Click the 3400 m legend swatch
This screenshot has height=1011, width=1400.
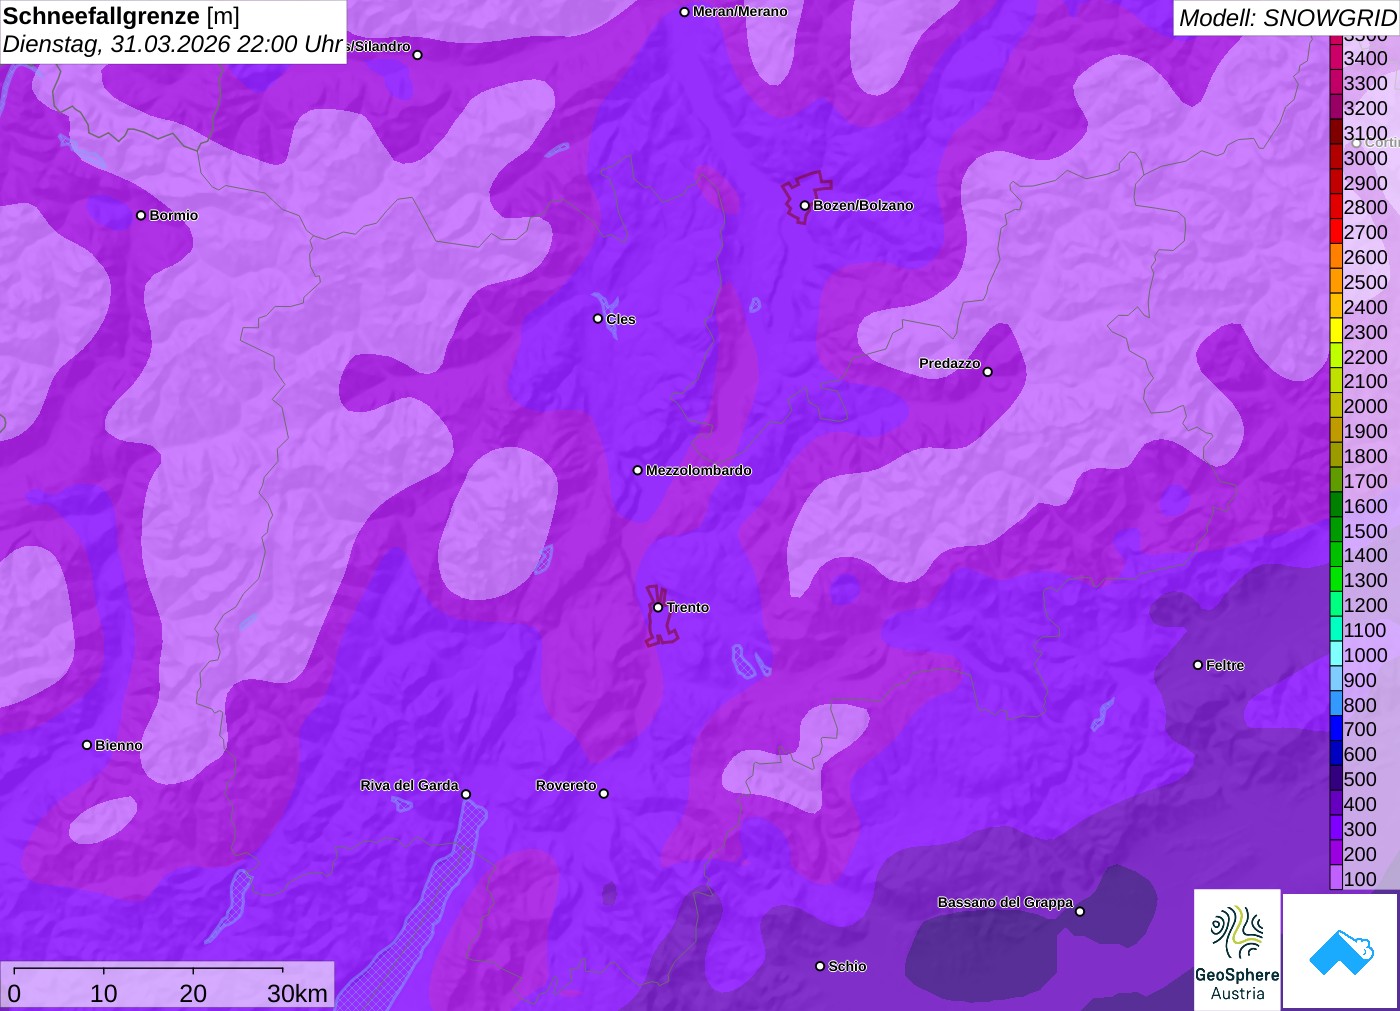[1336, 58]
